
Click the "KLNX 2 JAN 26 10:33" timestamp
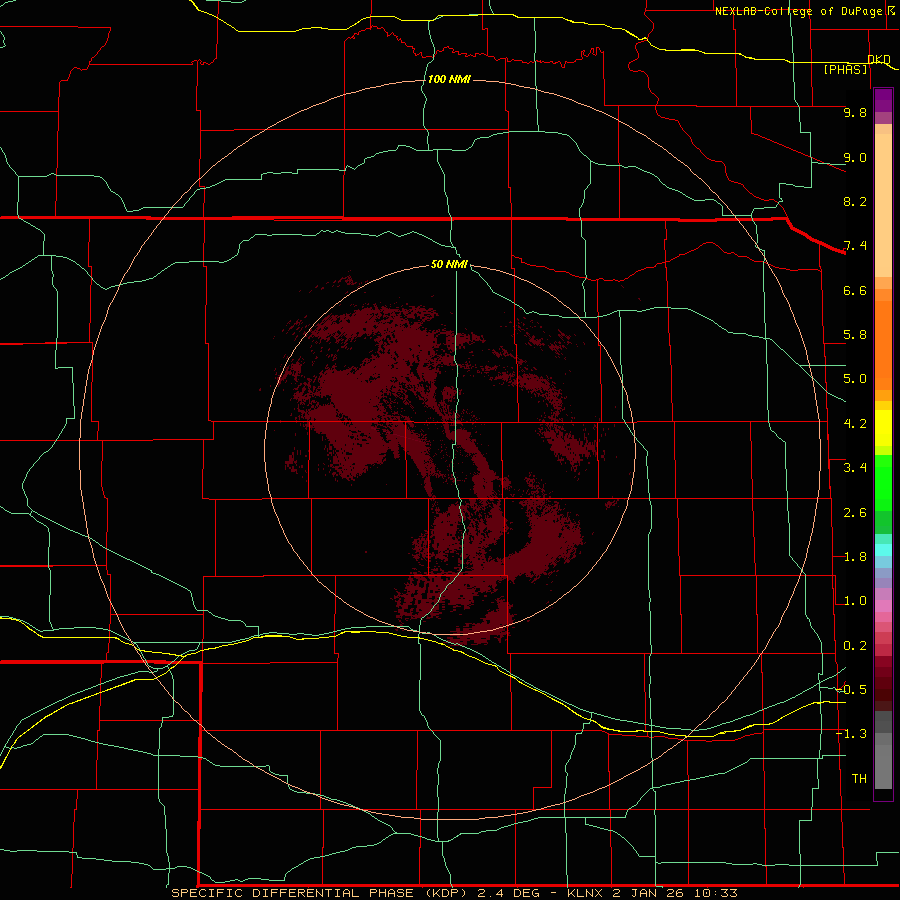pos(652,893)
